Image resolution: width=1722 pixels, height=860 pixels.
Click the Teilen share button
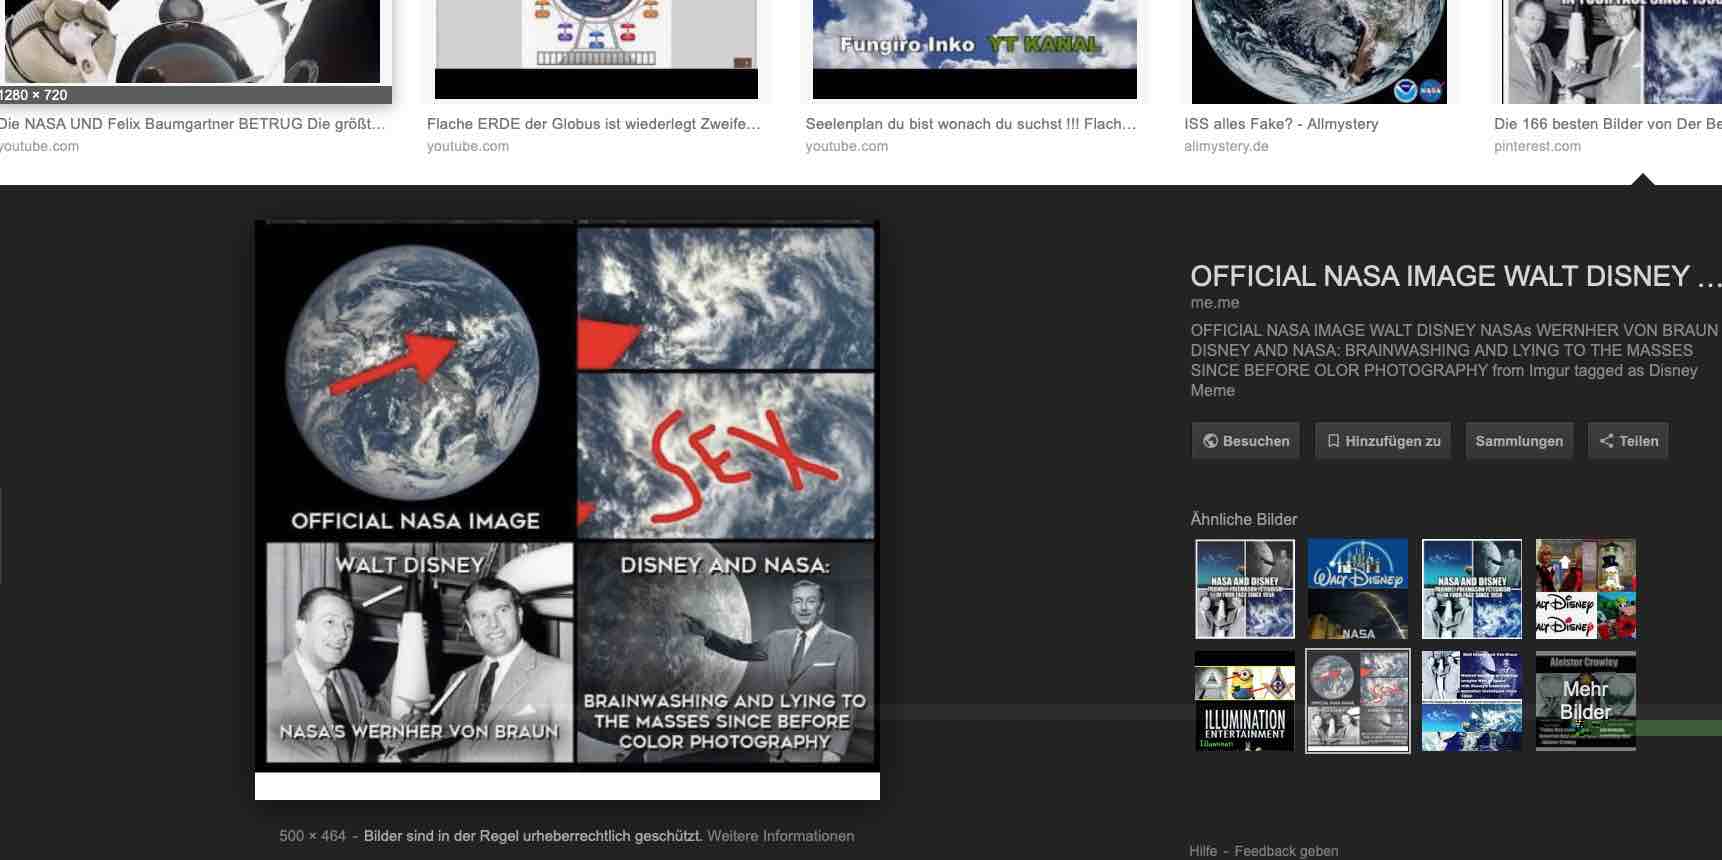pyautogui.click(x=1628, y=441)
